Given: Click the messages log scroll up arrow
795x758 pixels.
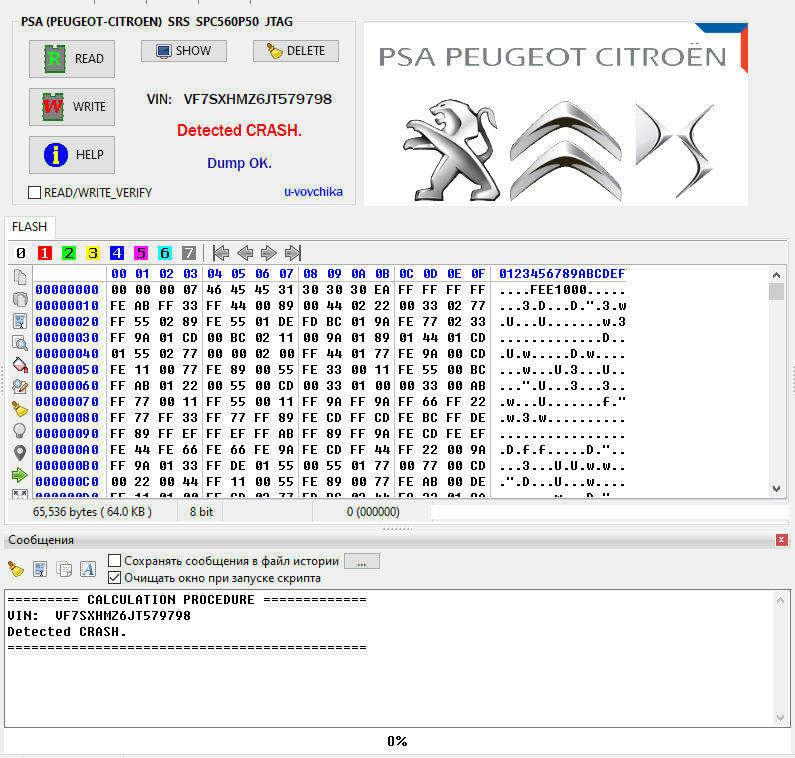Looking at the screenshot, I should coord(780,600).
